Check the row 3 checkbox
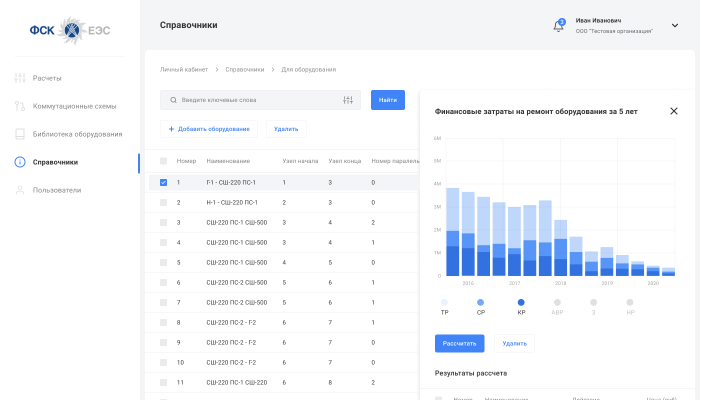Viewport: 701px width, 401px height. (164, 223)
